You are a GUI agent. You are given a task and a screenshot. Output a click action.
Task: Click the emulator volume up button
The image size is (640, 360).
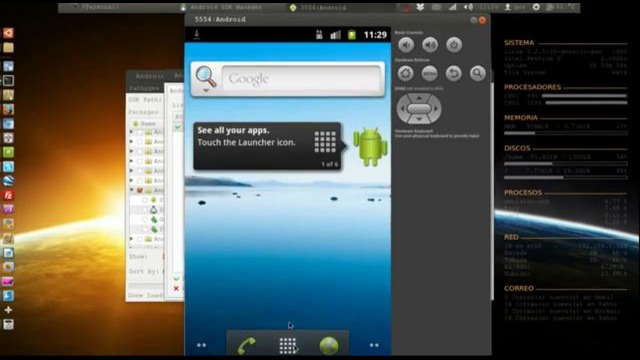point(430,45)
